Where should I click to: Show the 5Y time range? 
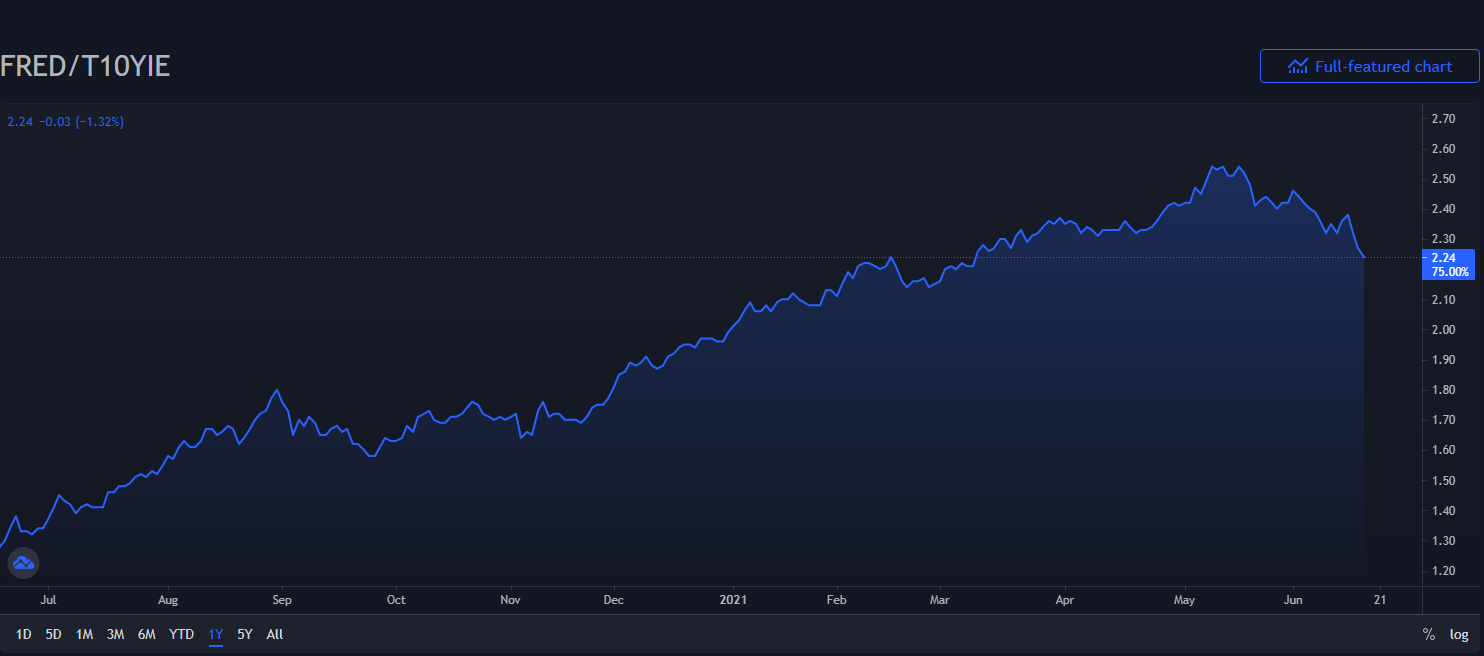245,634
